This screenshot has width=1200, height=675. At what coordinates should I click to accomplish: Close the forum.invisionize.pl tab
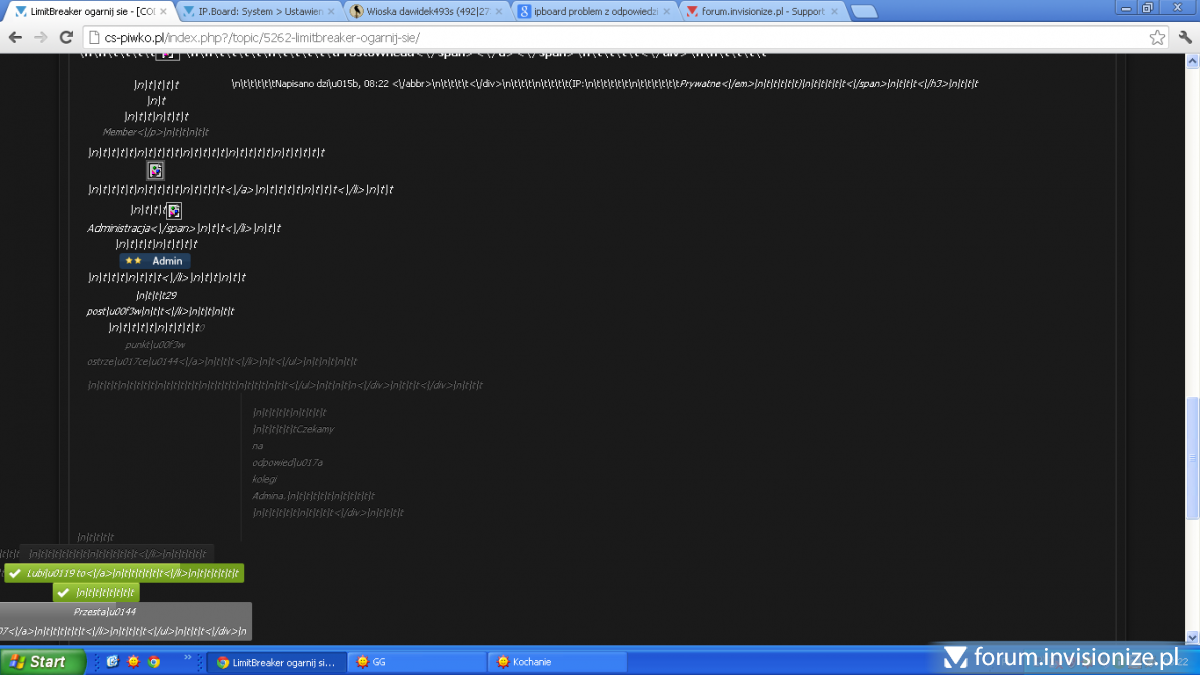[x=833, y=12]
